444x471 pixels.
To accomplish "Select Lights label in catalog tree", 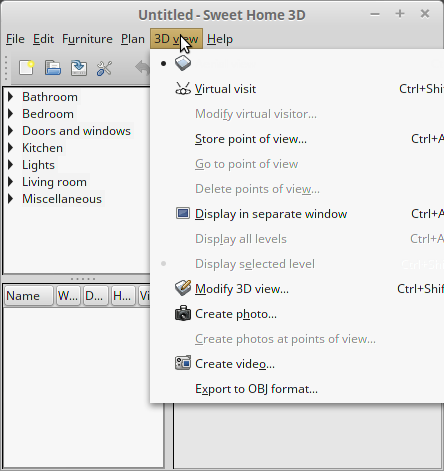I will click(38, 165).
